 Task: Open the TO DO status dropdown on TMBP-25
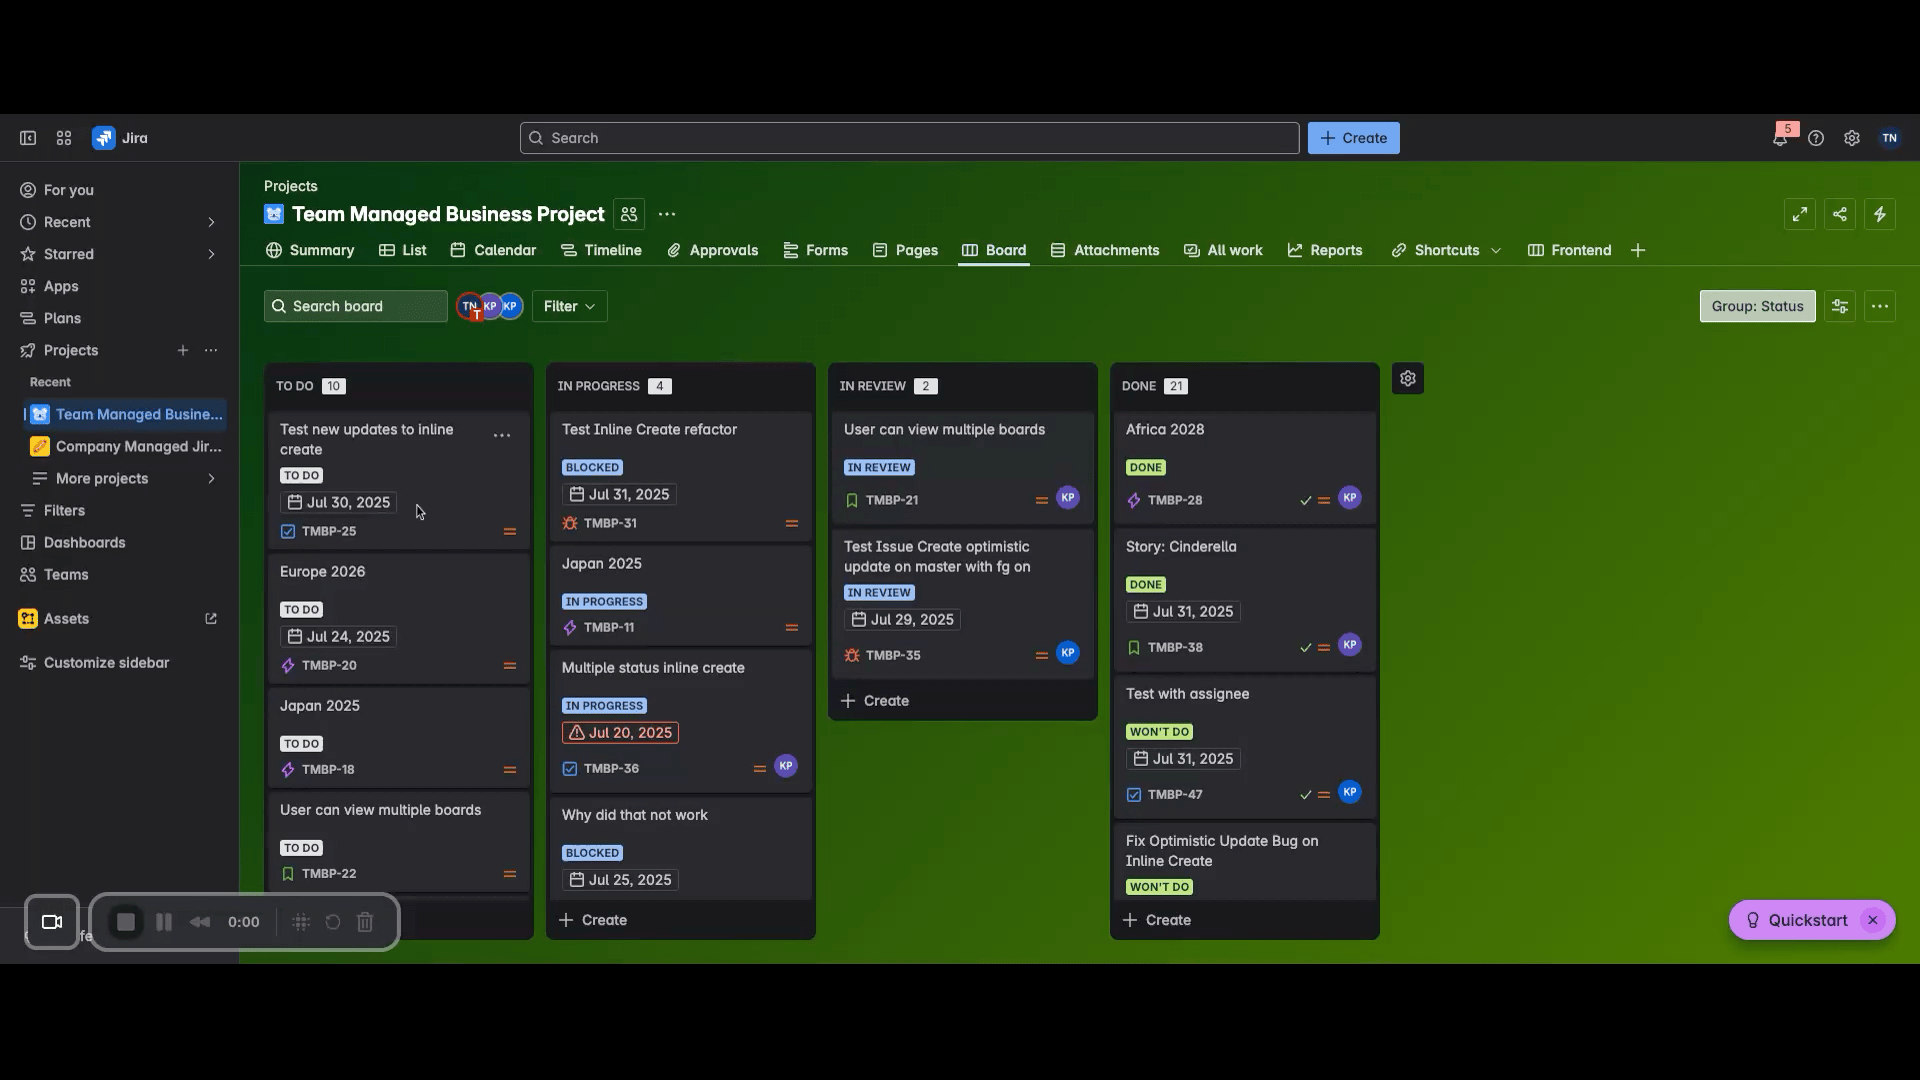pyautogui.click(x=301, y=476)
